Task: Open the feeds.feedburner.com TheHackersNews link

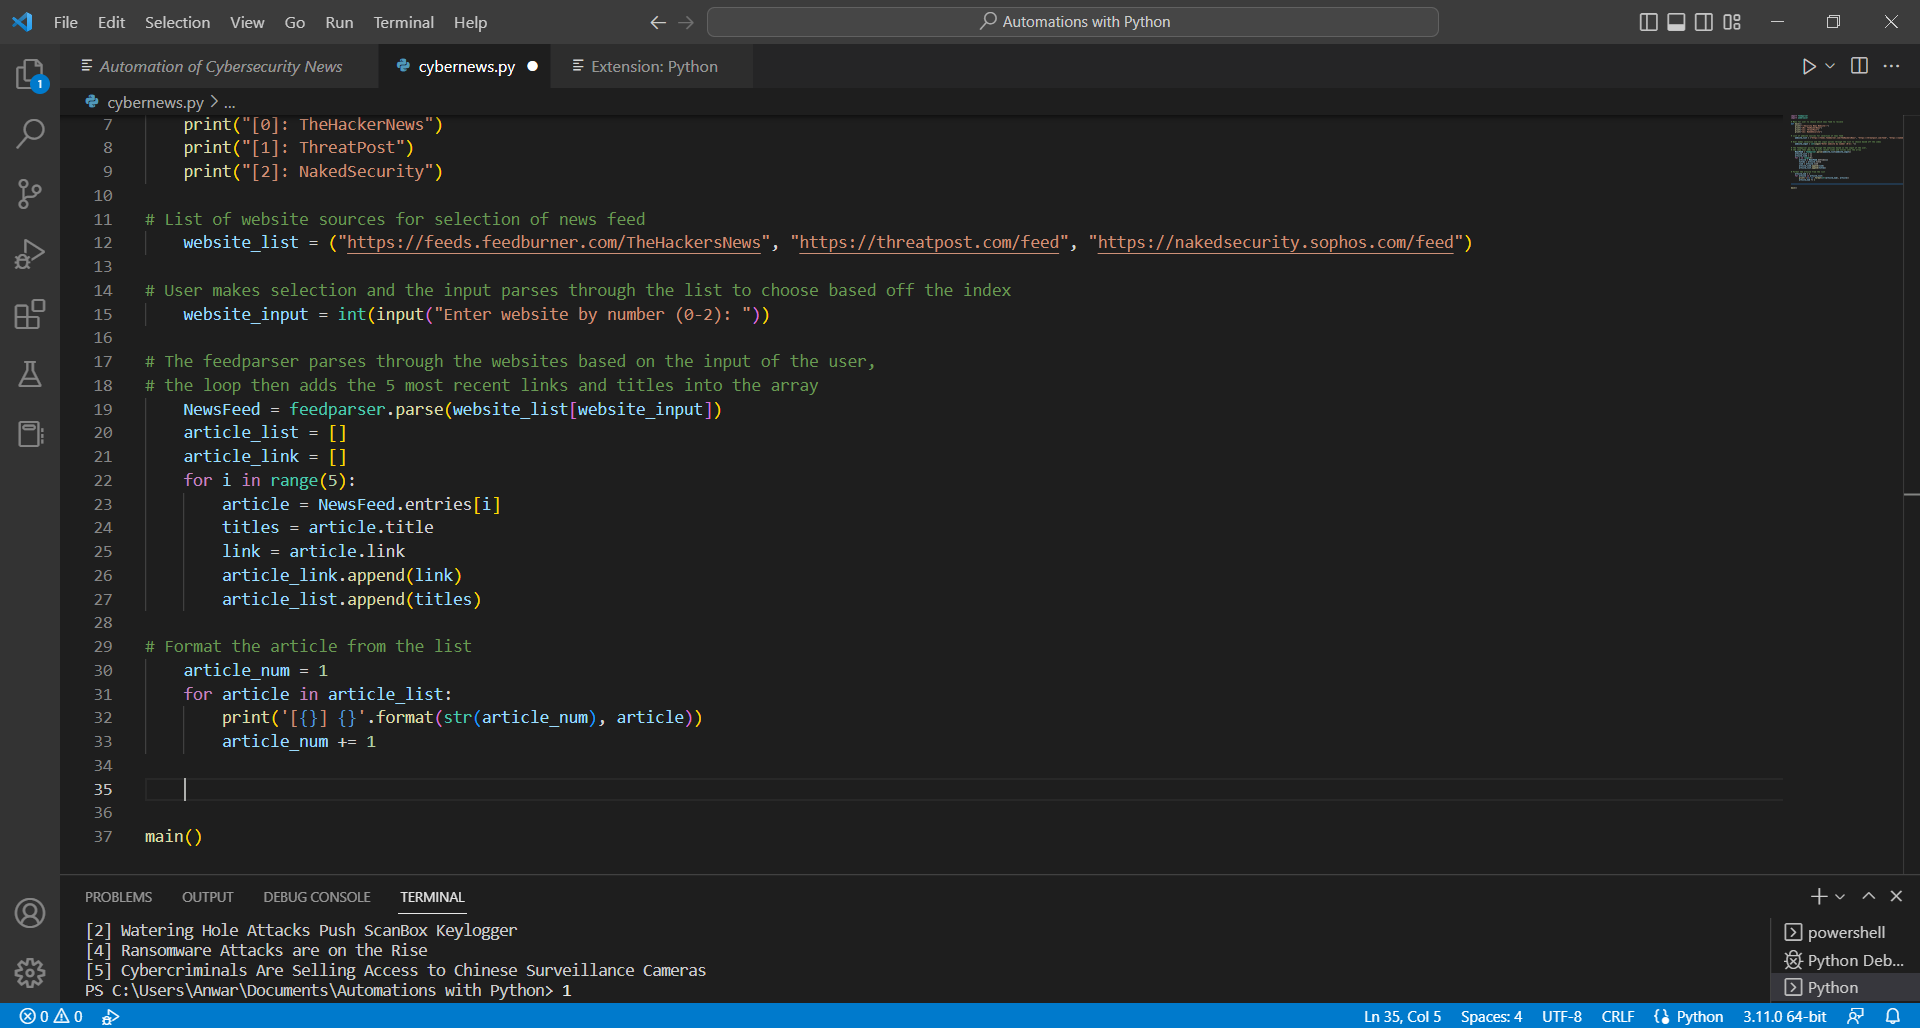Action: [553, 243]
